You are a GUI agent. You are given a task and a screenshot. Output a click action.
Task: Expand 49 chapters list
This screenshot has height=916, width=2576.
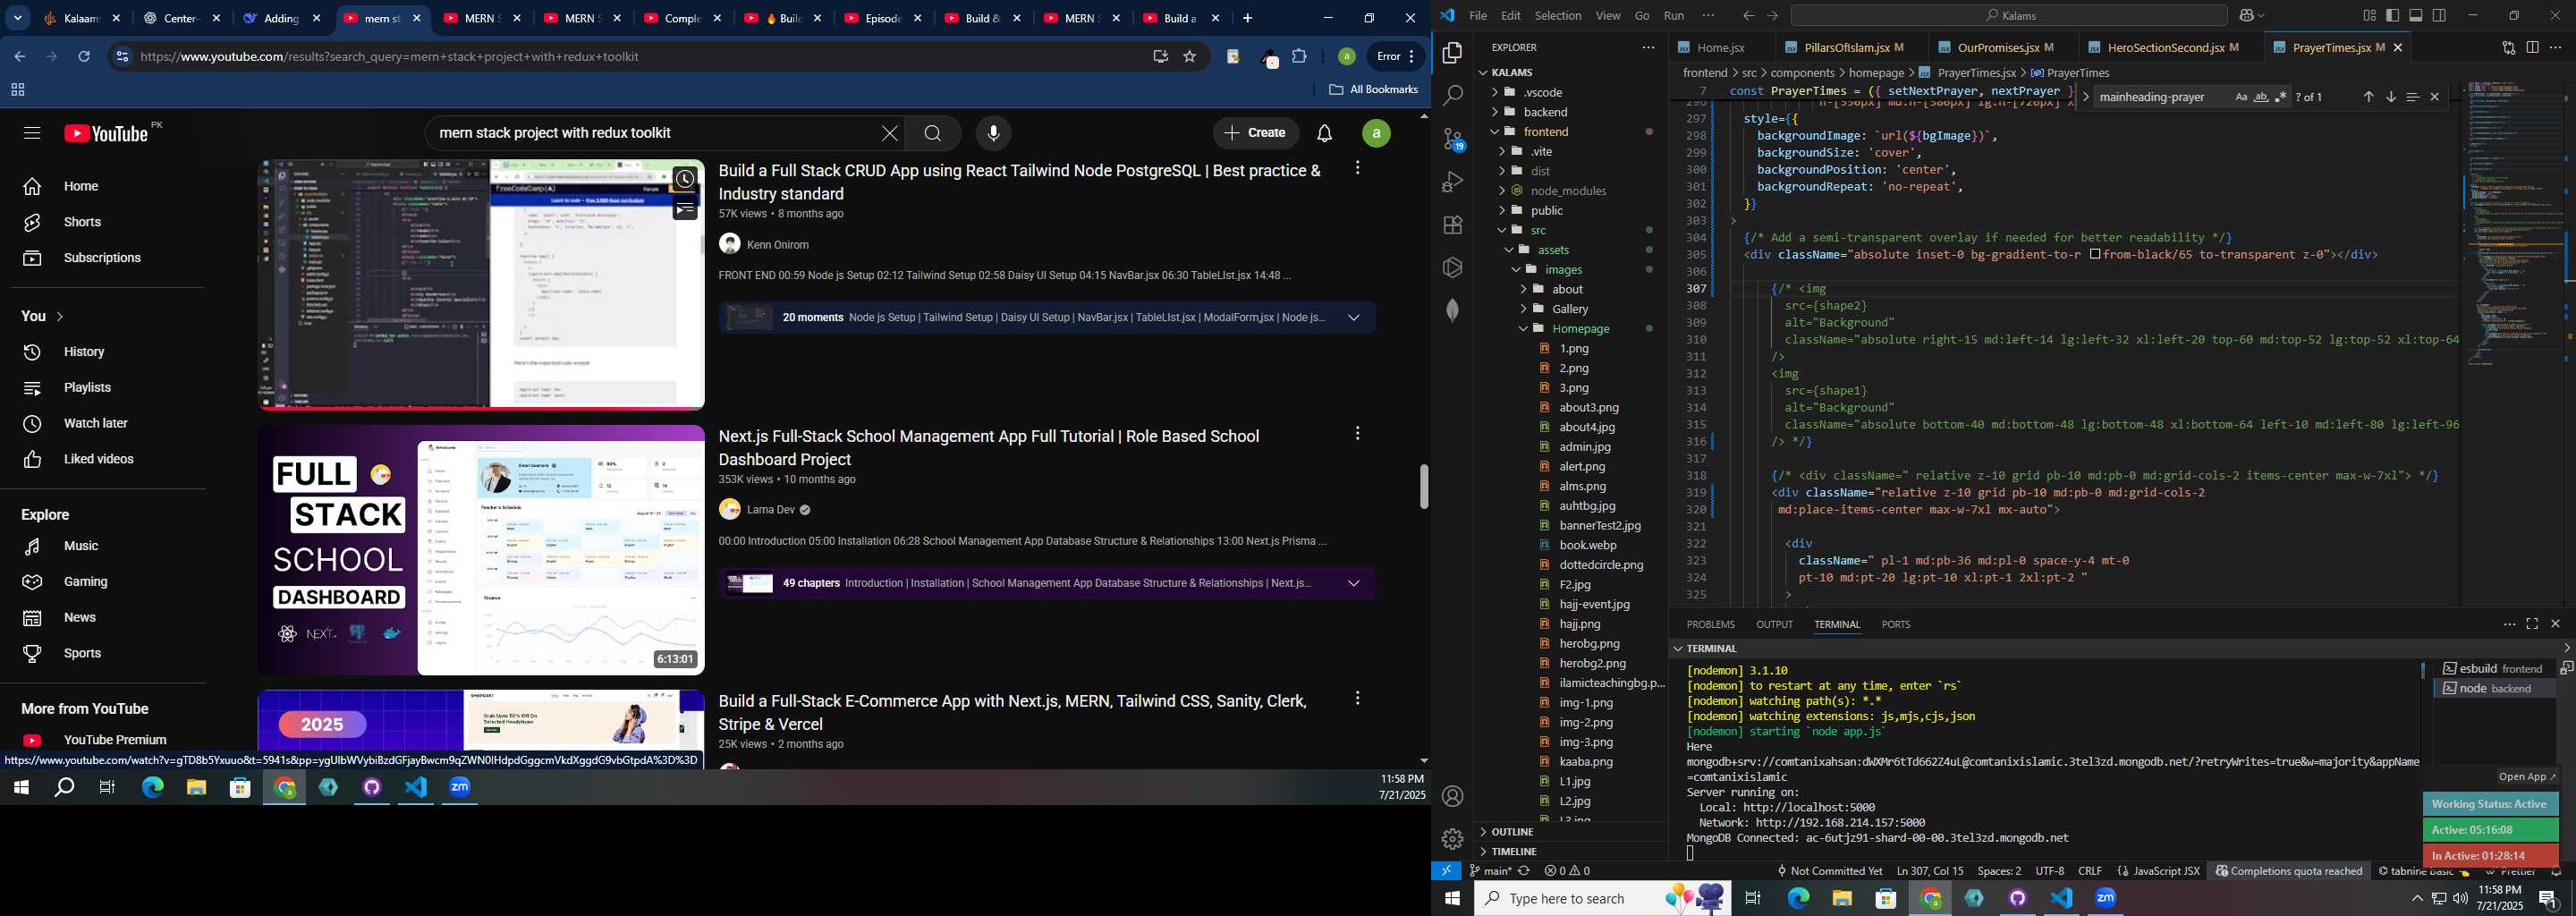point(1353,584)
